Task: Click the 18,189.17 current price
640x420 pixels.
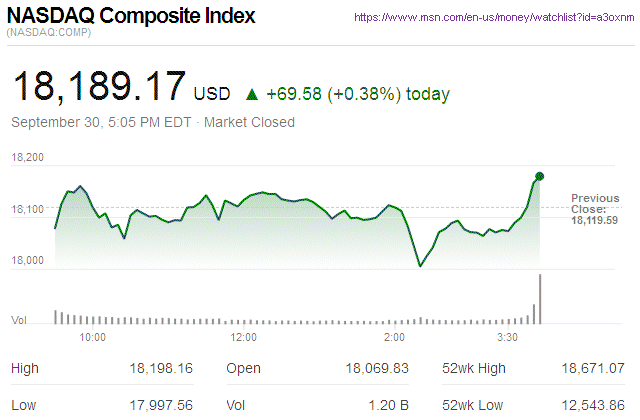Action: 97,87
